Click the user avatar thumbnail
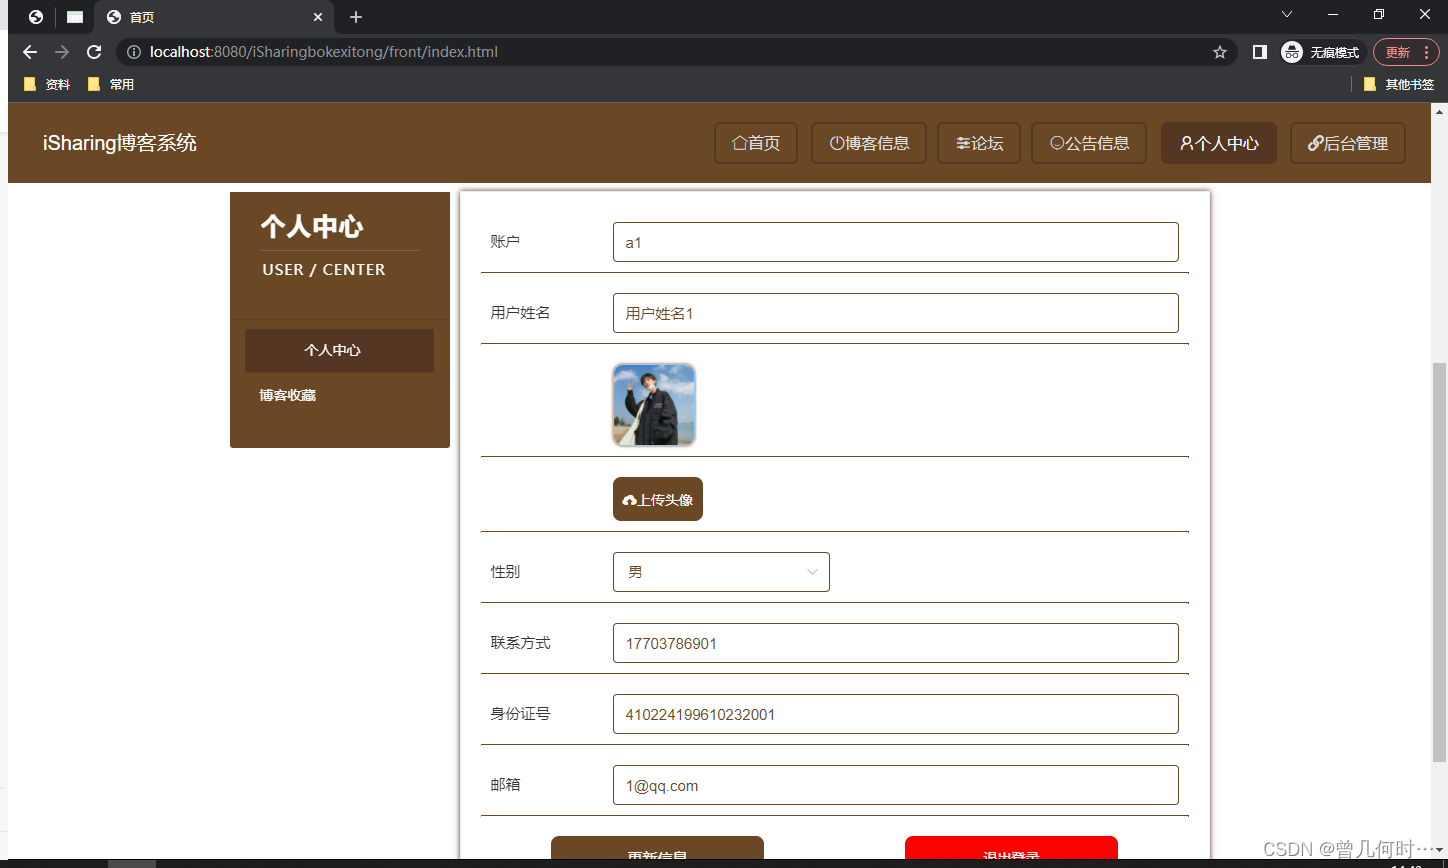1448x868 pixels. [653, 404]
